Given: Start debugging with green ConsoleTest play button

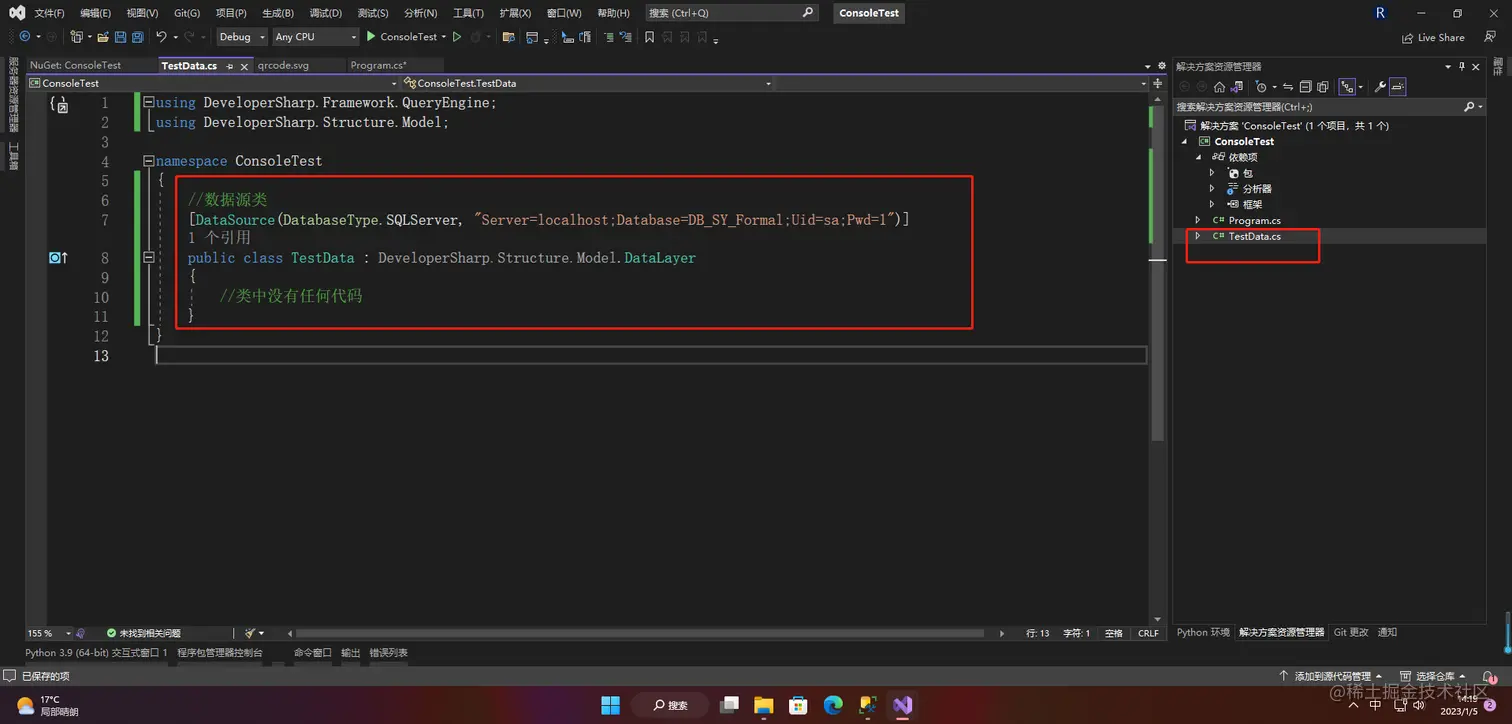Looking at the screenshot, I should (405, 37).
